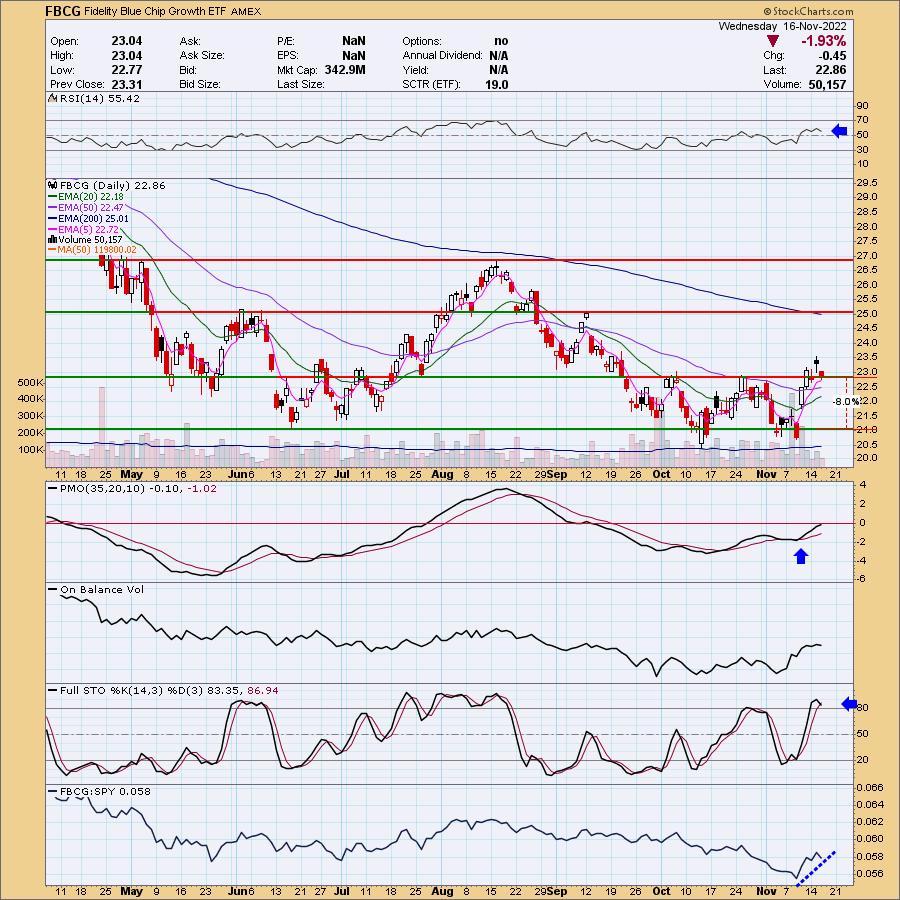Select the Prev Close value 23.31
The width and height of the screenshot is (900, 900).
[x=126, y=84]
